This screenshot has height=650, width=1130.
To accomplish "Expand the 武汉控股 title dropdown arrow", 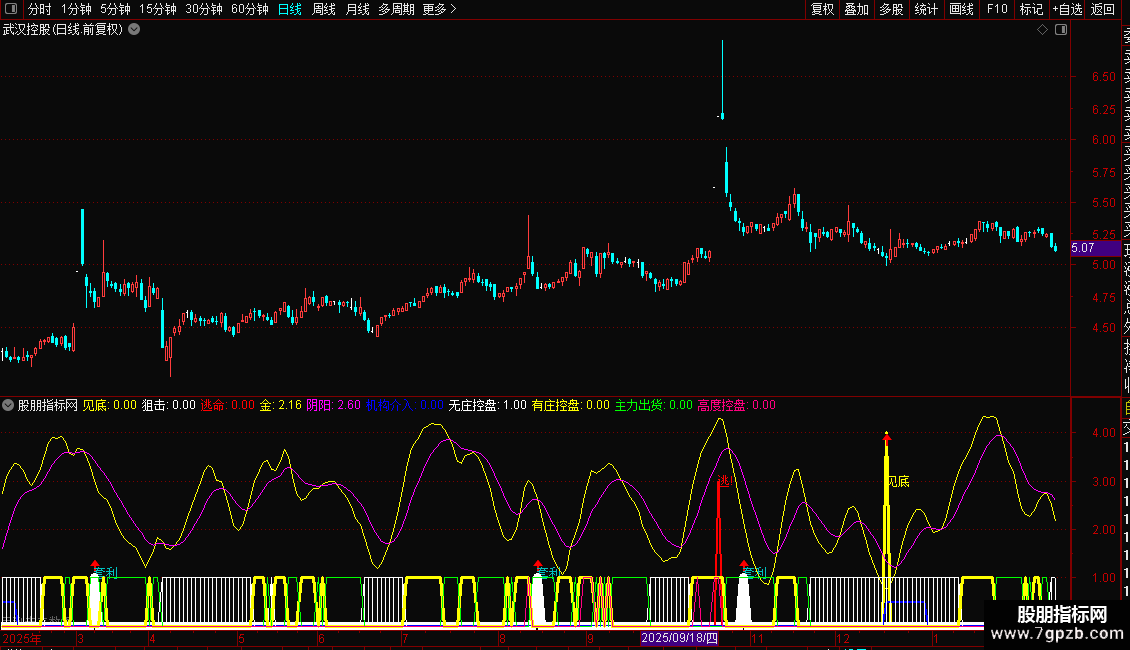I will pyautogui.click(x=134, y=30).
